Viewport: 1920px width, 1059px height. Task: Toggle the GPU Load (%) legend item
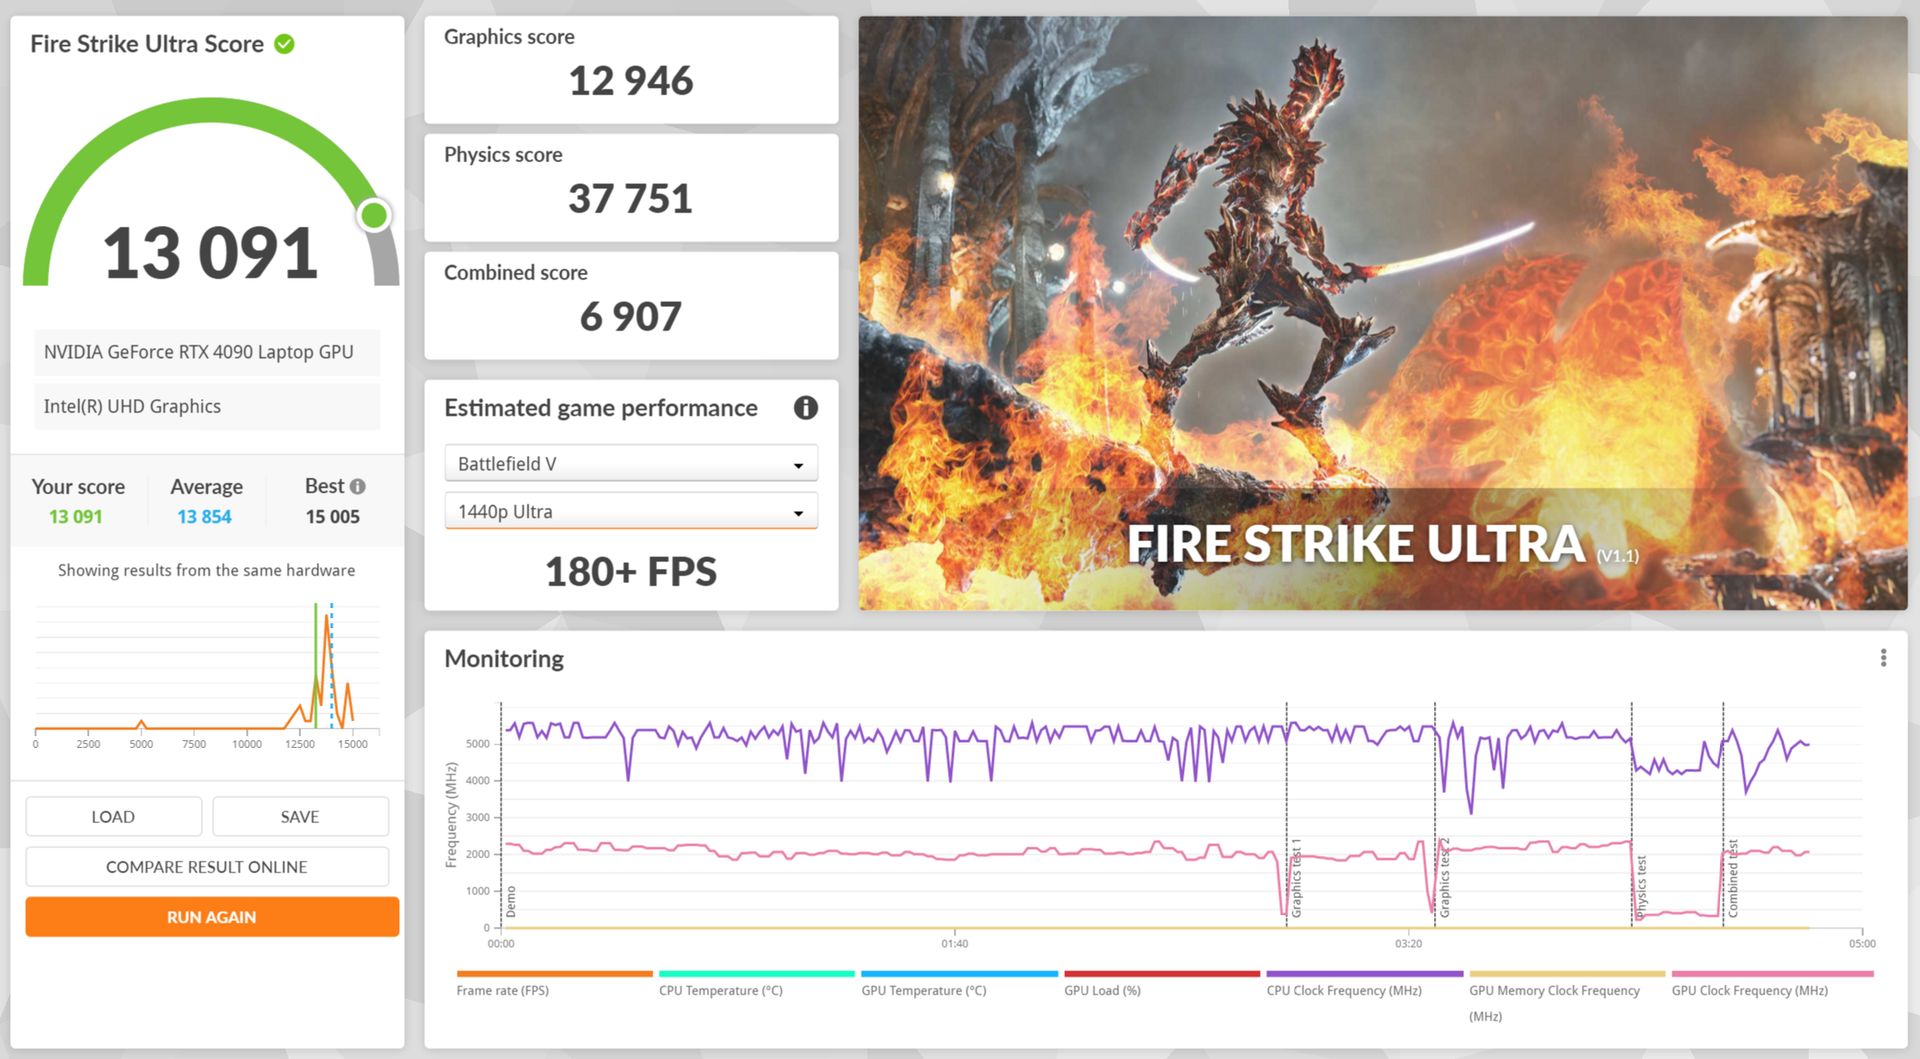coord(1161,984)
